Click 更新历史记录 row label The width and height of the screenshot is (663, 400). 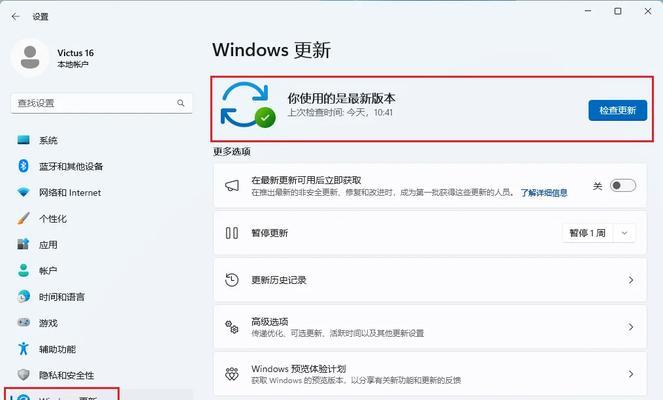279,280
